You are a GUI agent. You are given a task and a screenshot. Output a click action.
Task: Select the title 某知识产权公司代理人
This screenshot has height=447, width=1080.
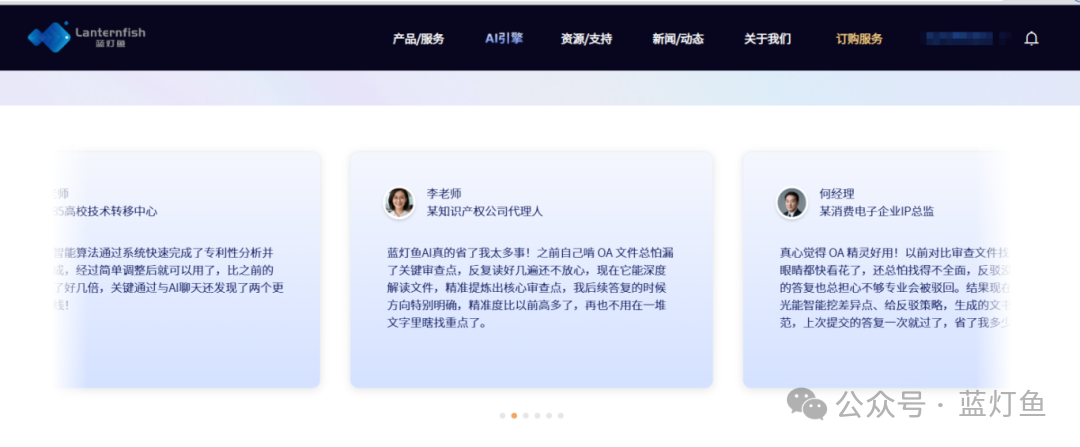coord(484,211)
